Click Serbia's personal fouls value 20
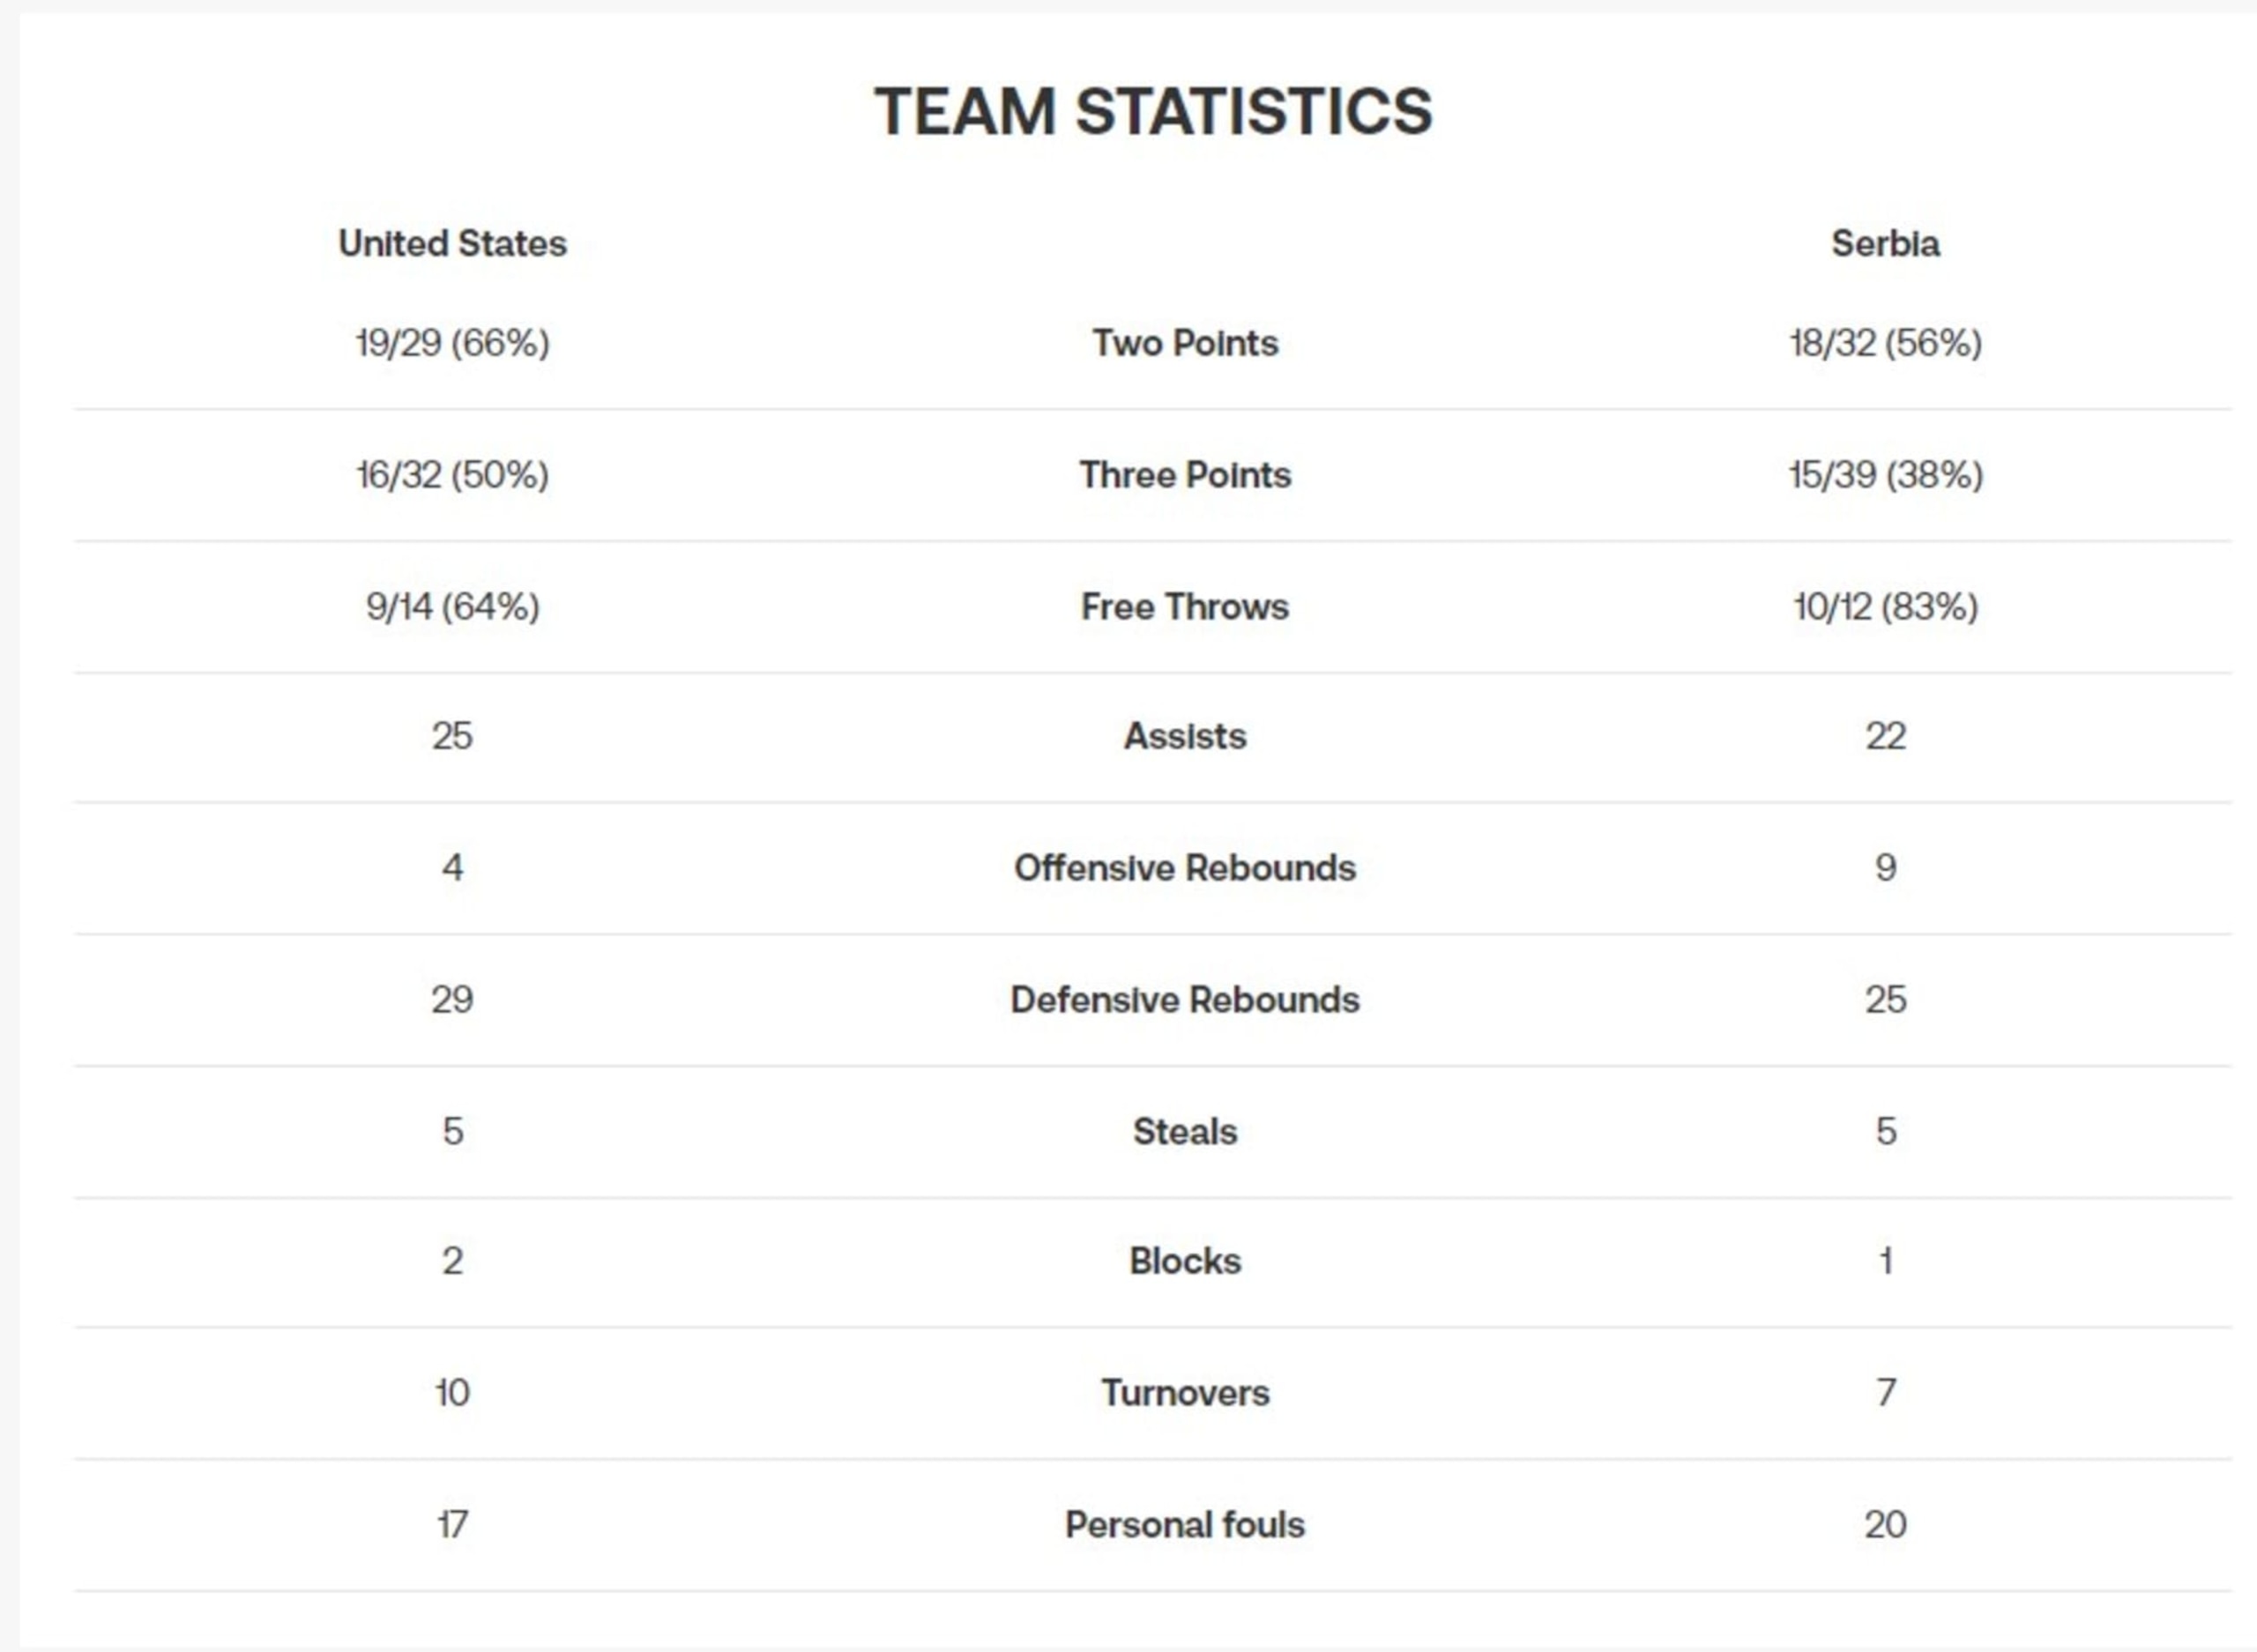 [1885, 1524]
